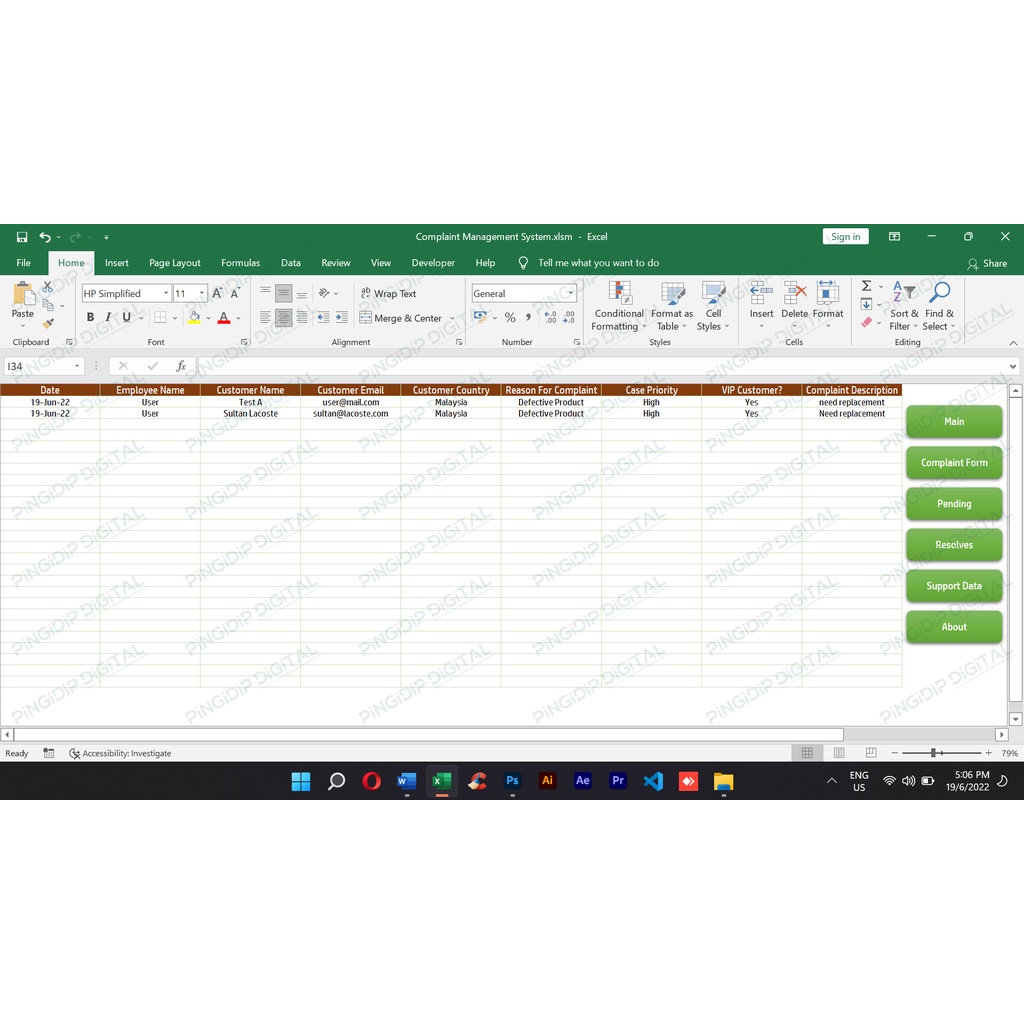This screenshot has height=1024, width=1024.
Task: Click the Delete cells icon
Action: (x=794, y=293)
